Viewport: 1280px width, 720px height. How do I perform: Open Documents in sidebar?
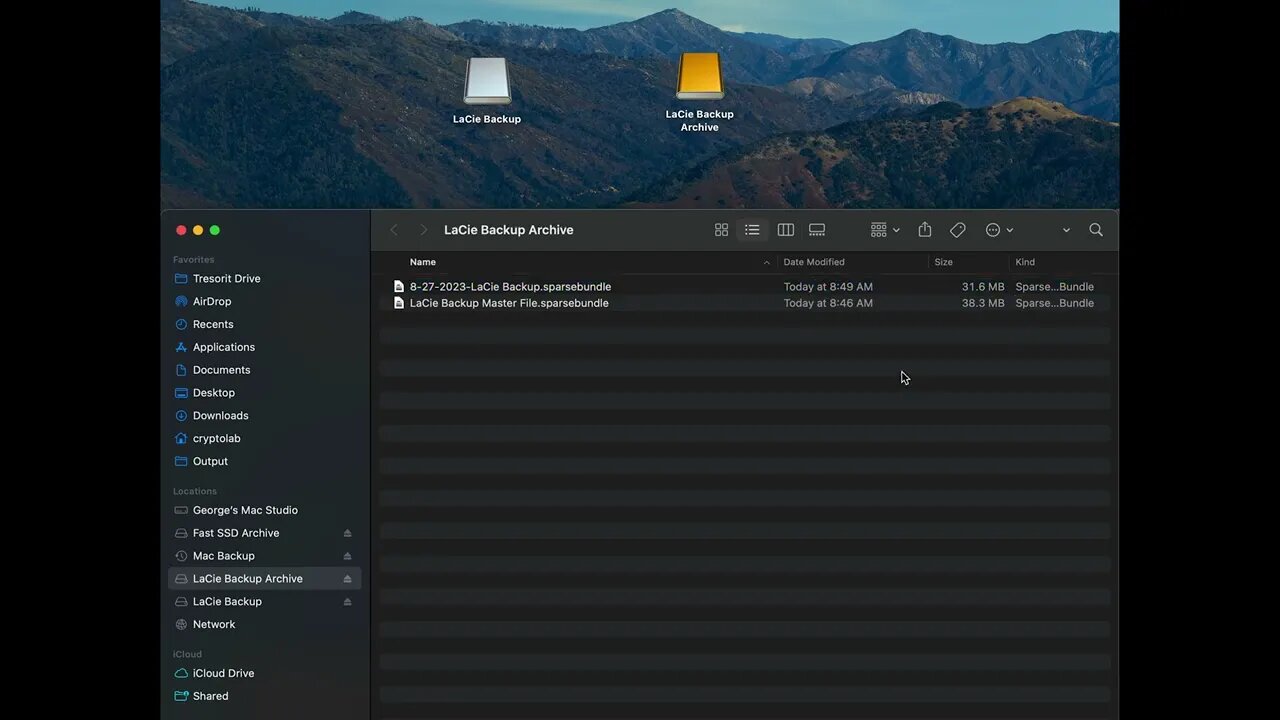pos(221,370)
